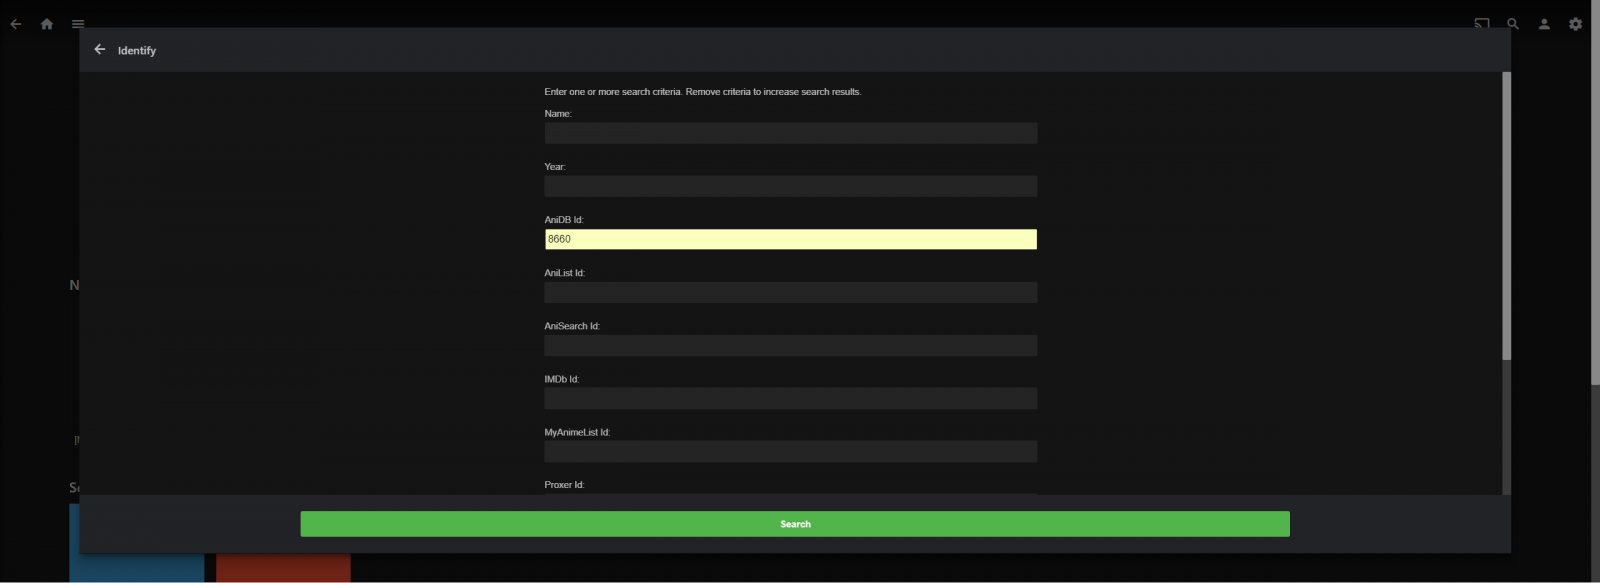The height and width of the screenshot is (583, 1600).
Task: Click the 'MyAnimeList Id:' label
Action: pos(577,432)
